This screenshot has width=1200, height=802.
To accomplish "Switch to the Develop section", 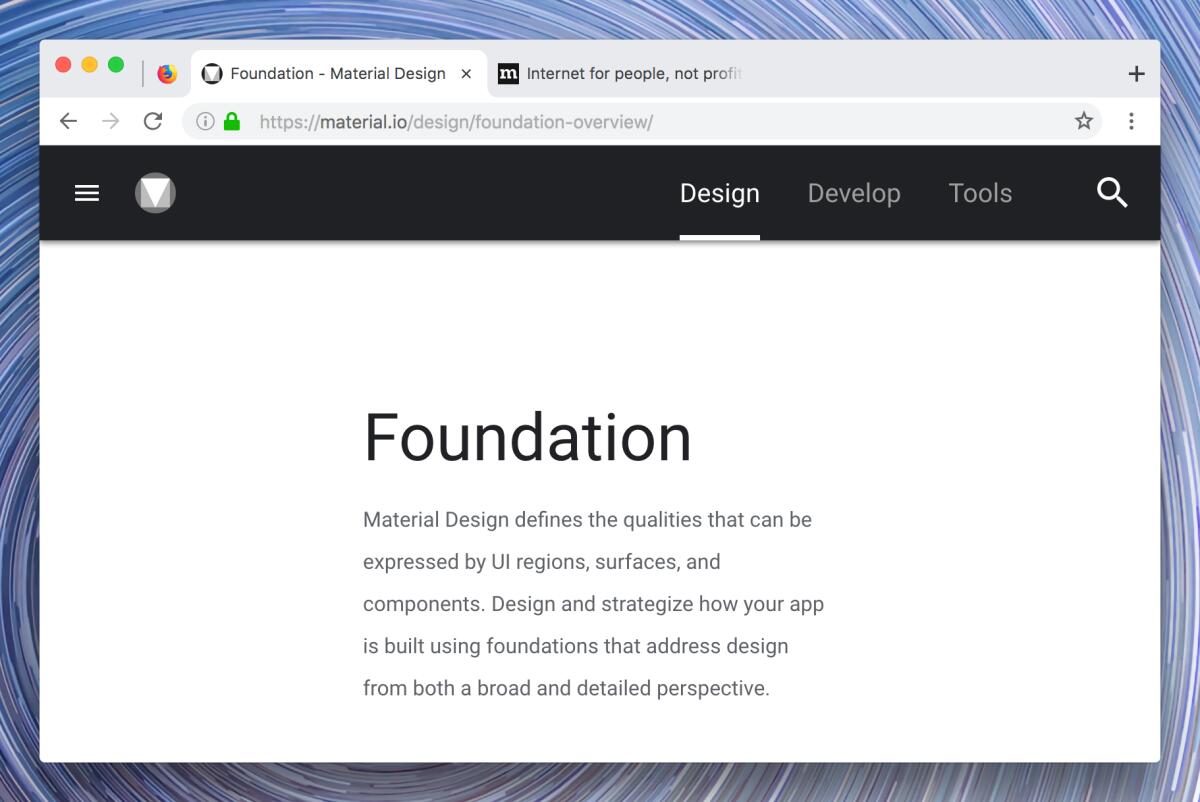I will click(x=854, y=193).
